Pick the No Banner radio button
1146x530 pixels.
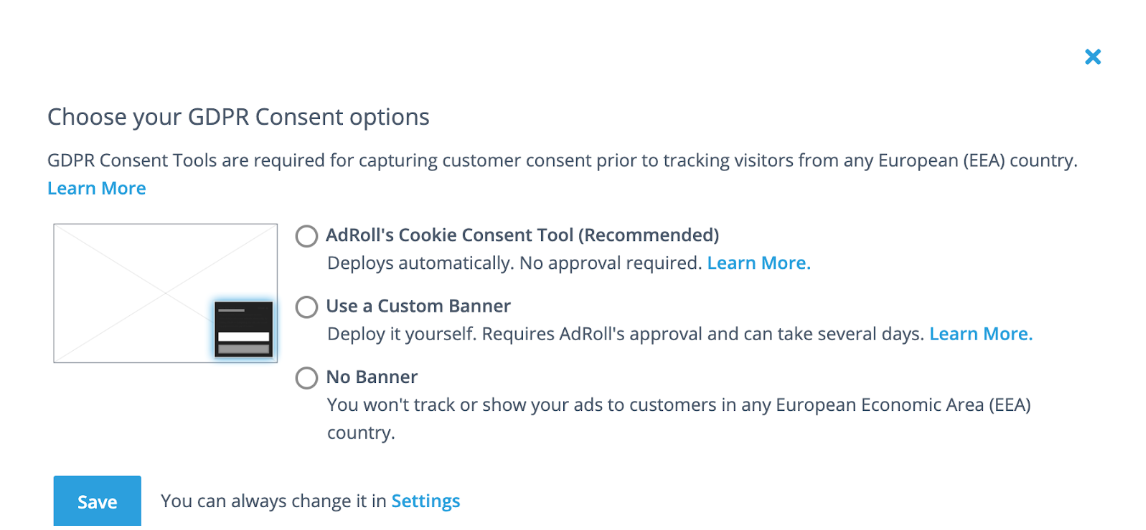[307, 378]
